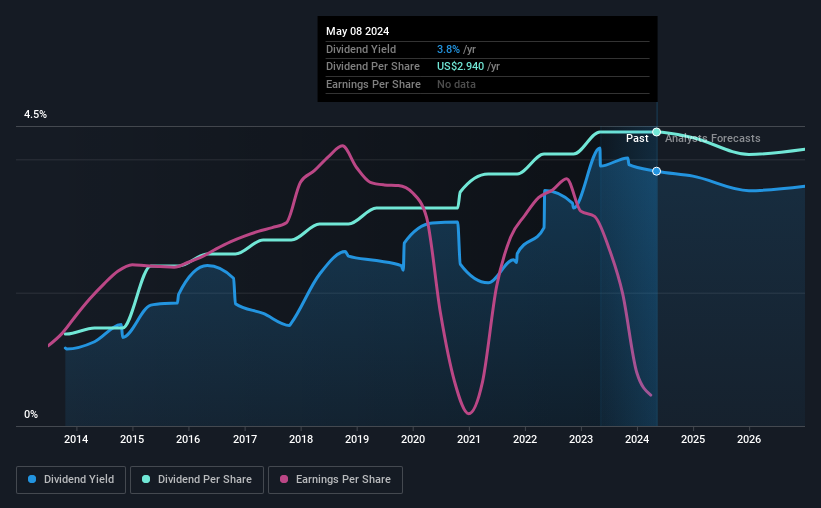This screenshot has width=821, height=508.
Task: Click the tooltip 'Earnings Per Share' row label
Action: pos(373,84)
